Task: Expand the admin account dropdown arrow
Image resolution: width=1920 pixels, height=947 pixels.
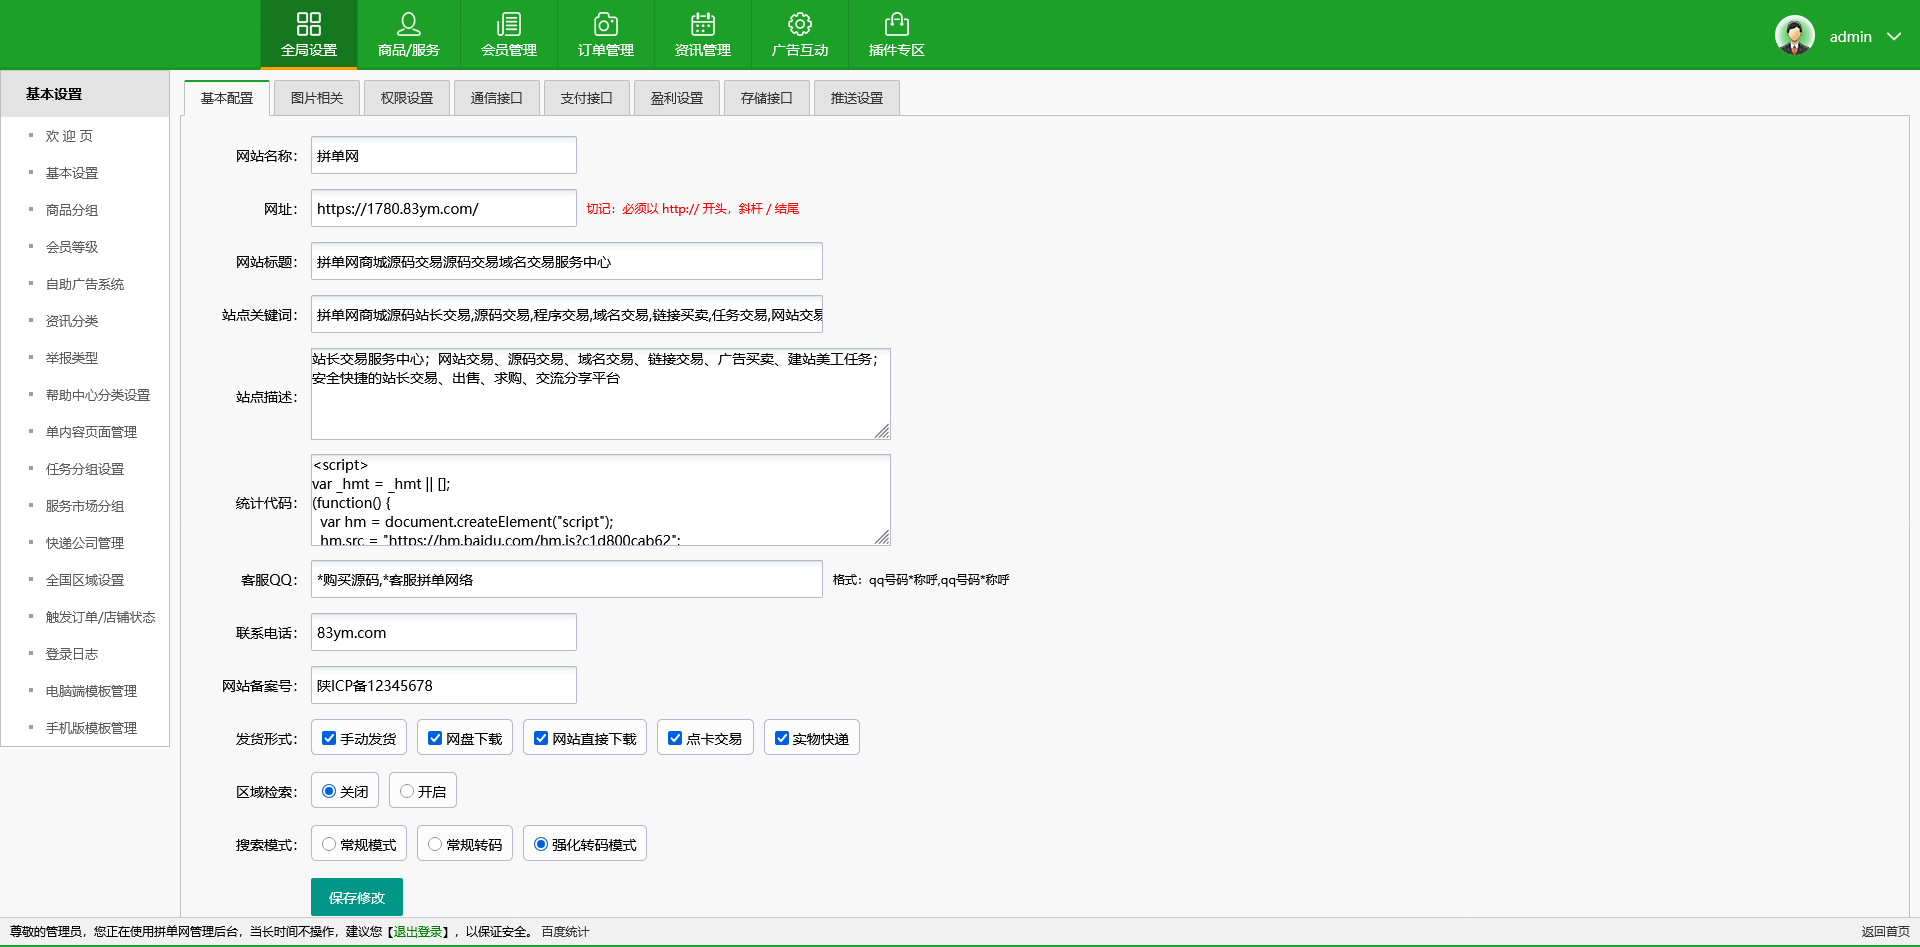Action: tap(1894, 36)
